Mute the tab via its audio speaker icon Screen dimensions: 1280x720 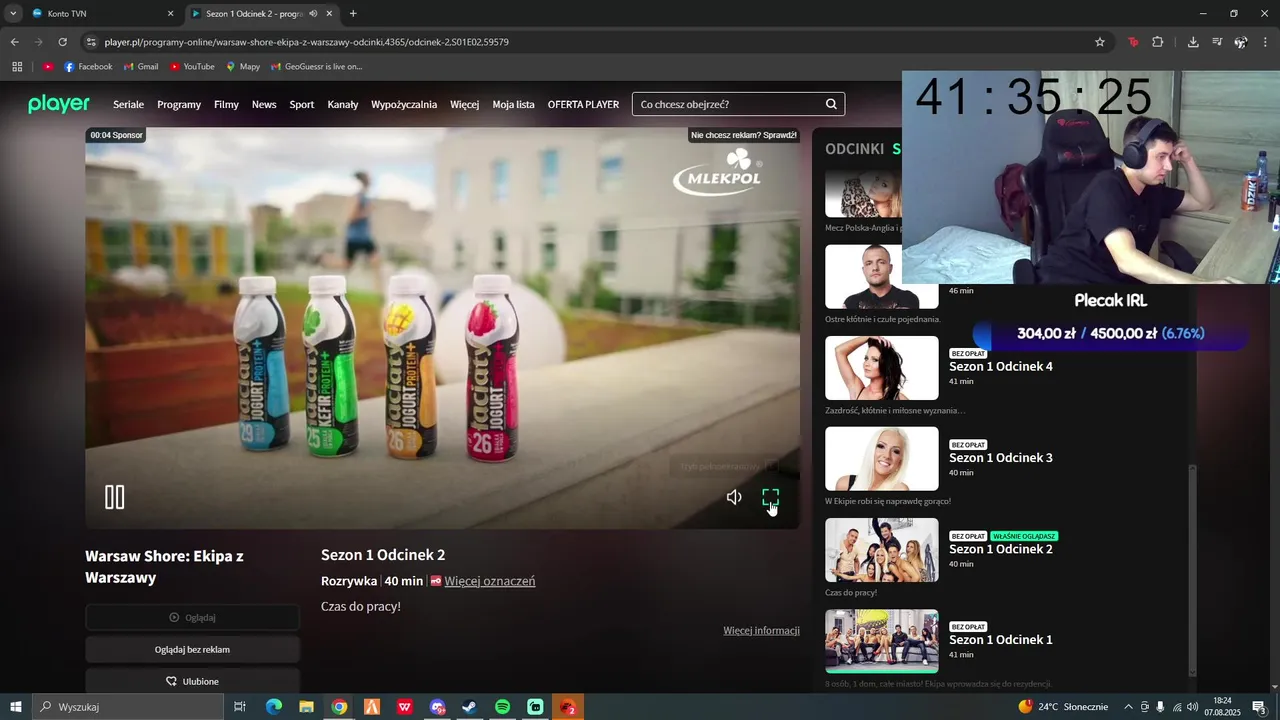(x=313, y=14)
